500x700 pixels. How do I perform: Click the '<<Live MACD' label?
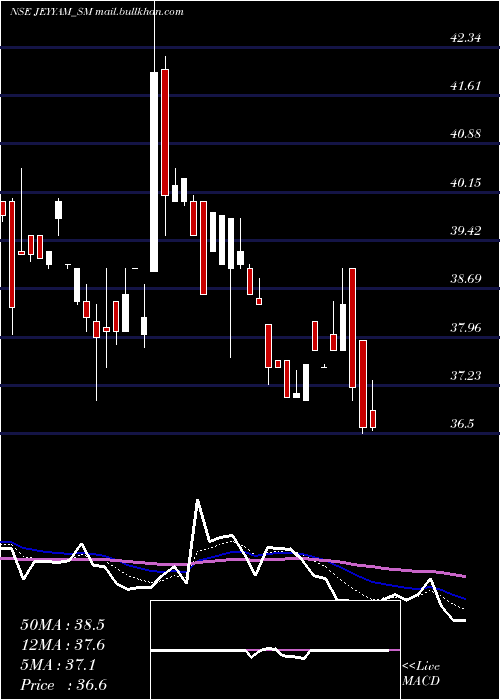(421, 674)
